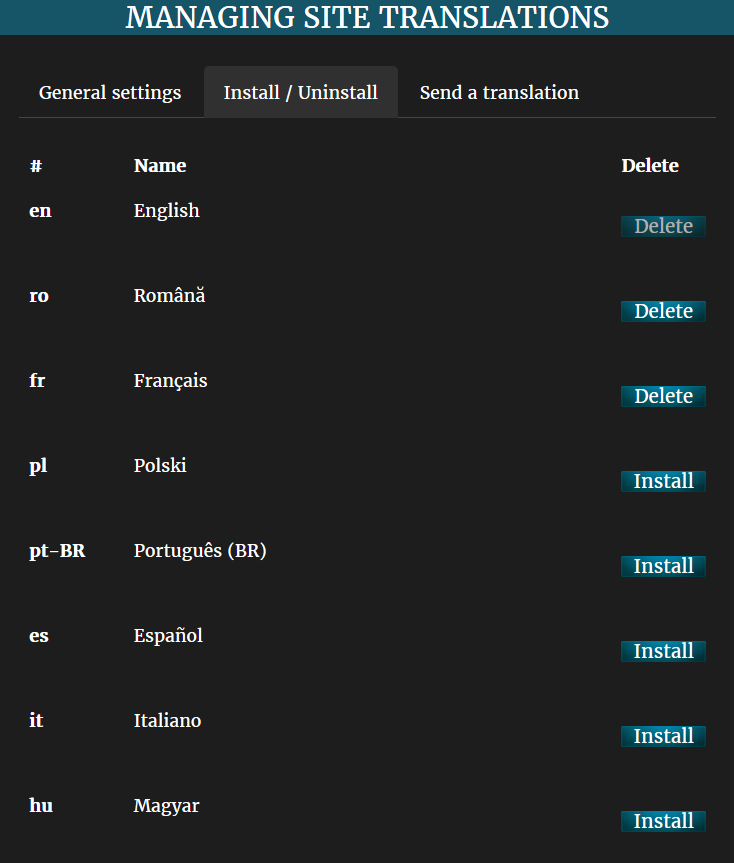734x863 pixels.
Task: Select the Delete column header
Action: point(650,166)
